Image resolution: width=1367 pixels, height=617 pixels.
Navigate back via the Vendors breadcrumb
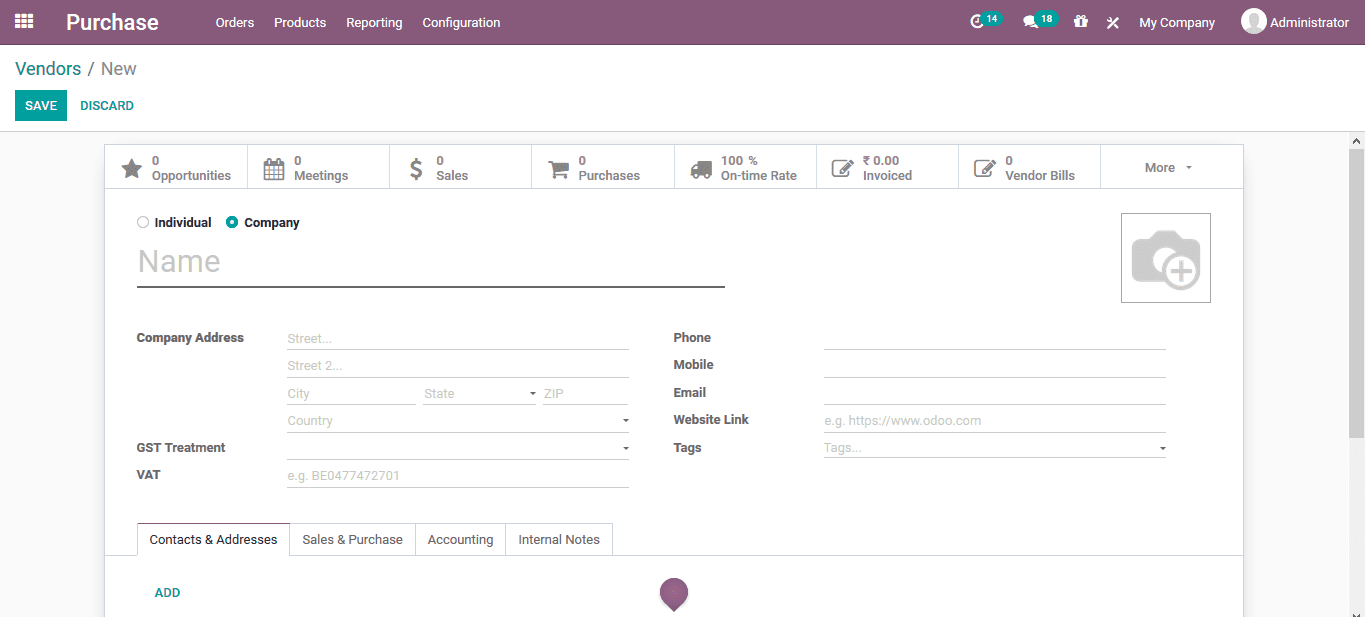[48, 68]
